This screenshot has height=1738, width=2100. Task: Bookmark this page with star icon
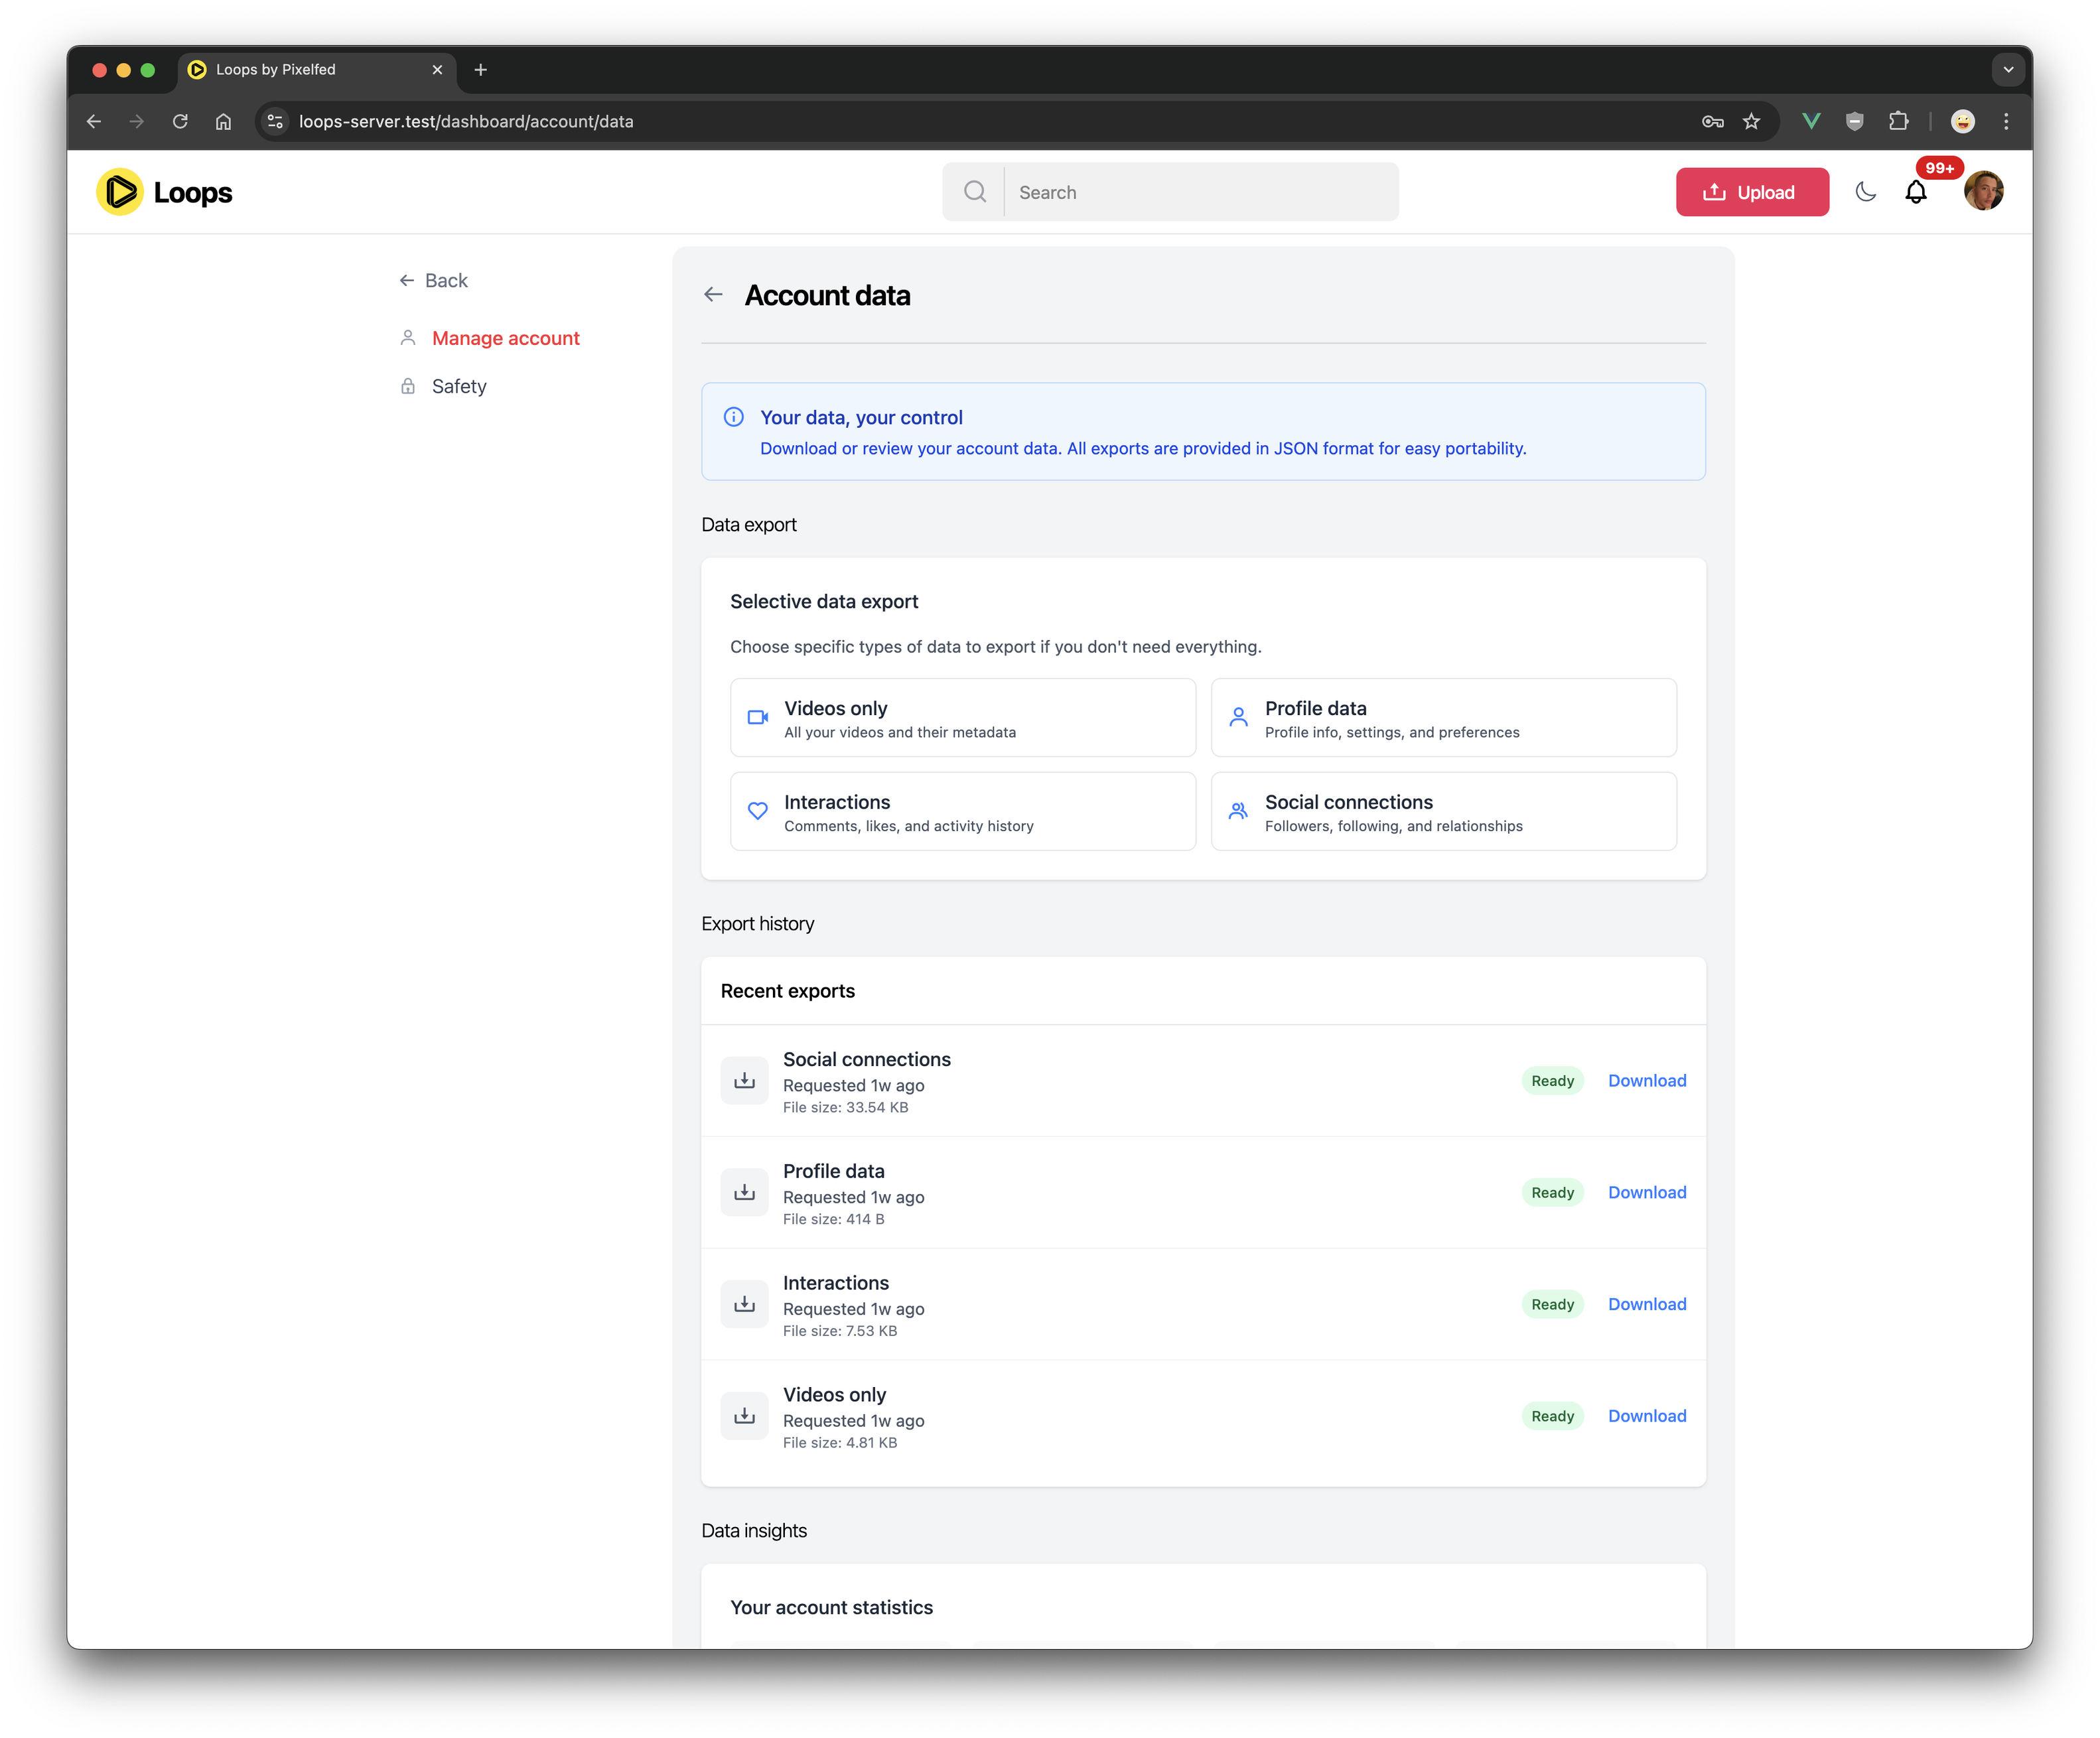1751,121
